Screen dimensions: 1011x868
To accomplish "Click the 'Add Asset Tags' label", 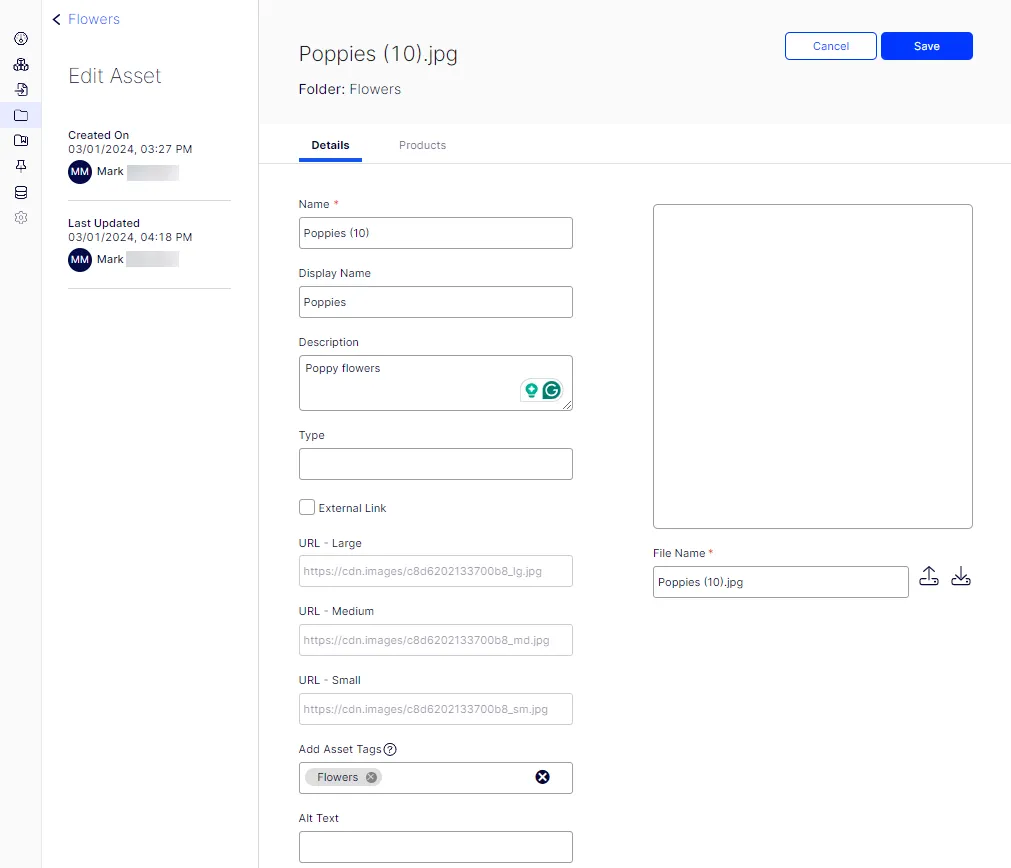I will [340, 749].
